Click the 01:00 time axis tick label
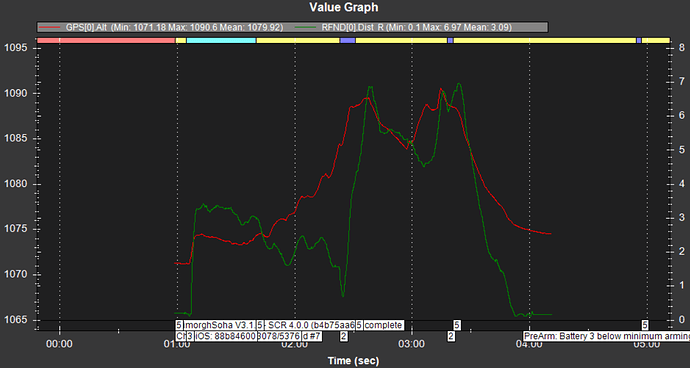Screen dimensions: 690x368 [x=177, y=344]
